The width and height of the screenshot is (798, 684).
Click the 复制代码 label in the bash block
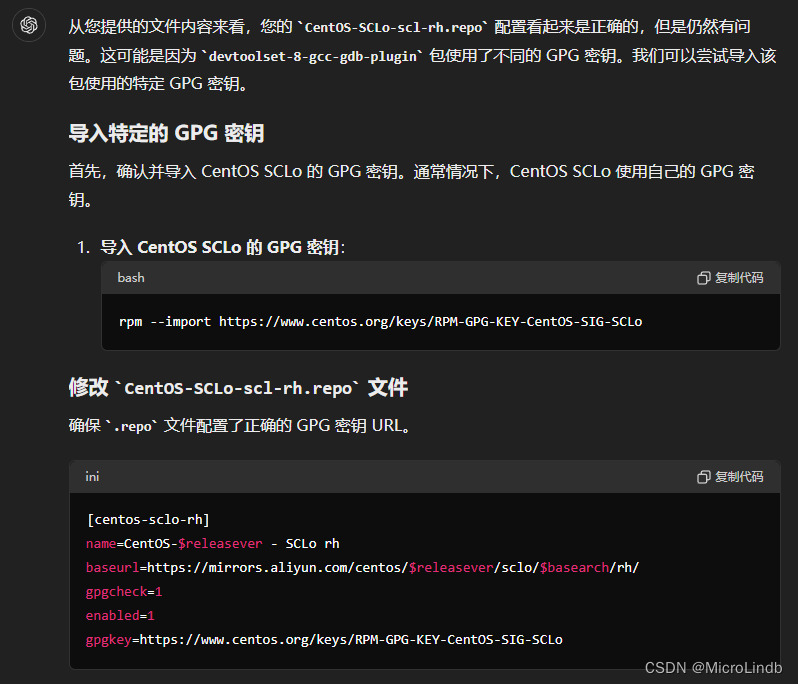pos(739,278)
